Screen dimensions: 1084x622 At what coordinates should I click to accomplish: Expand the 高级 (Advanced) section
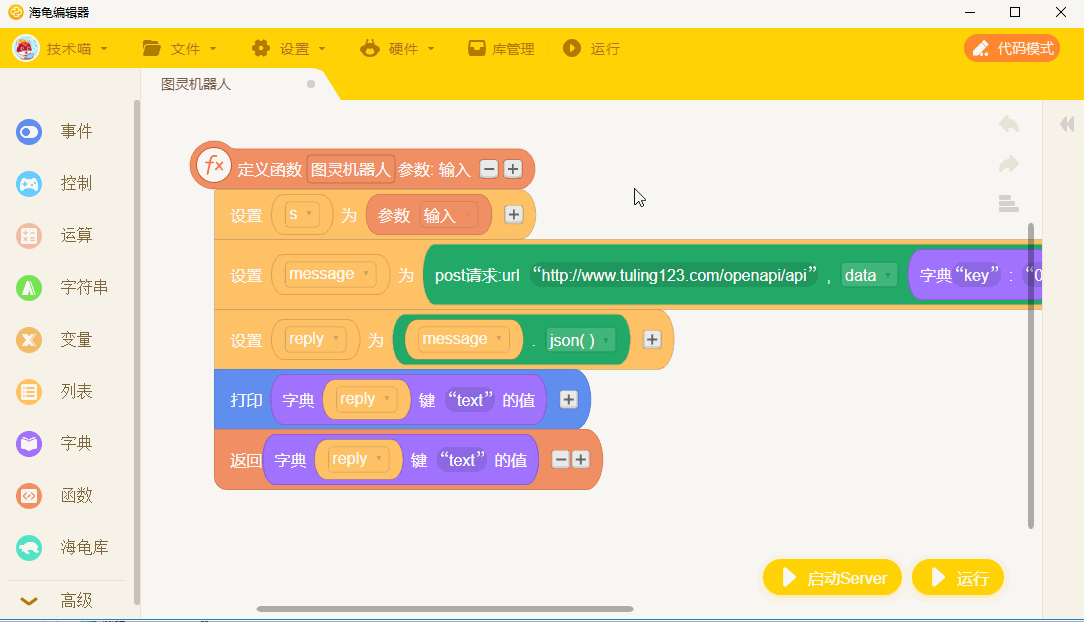click(x=62, y=601)
